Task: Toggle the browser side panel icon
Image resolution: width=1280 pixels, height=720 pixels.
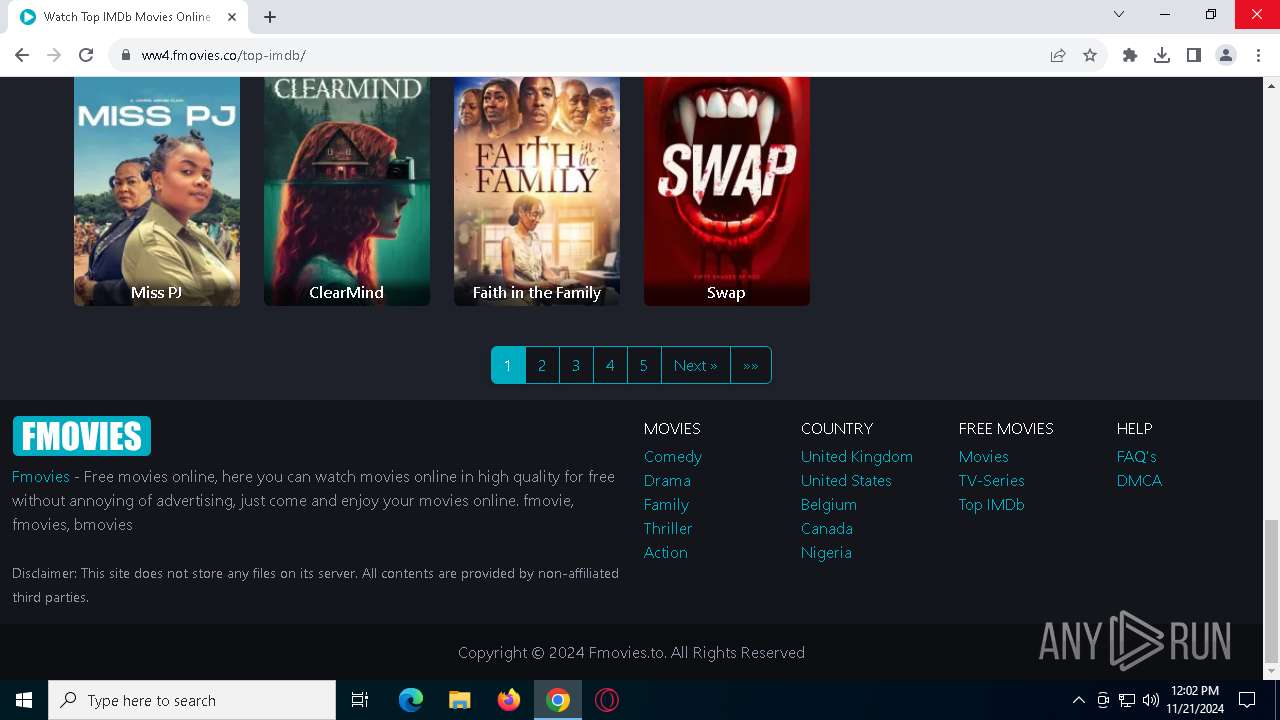Action: (1194, 55)
